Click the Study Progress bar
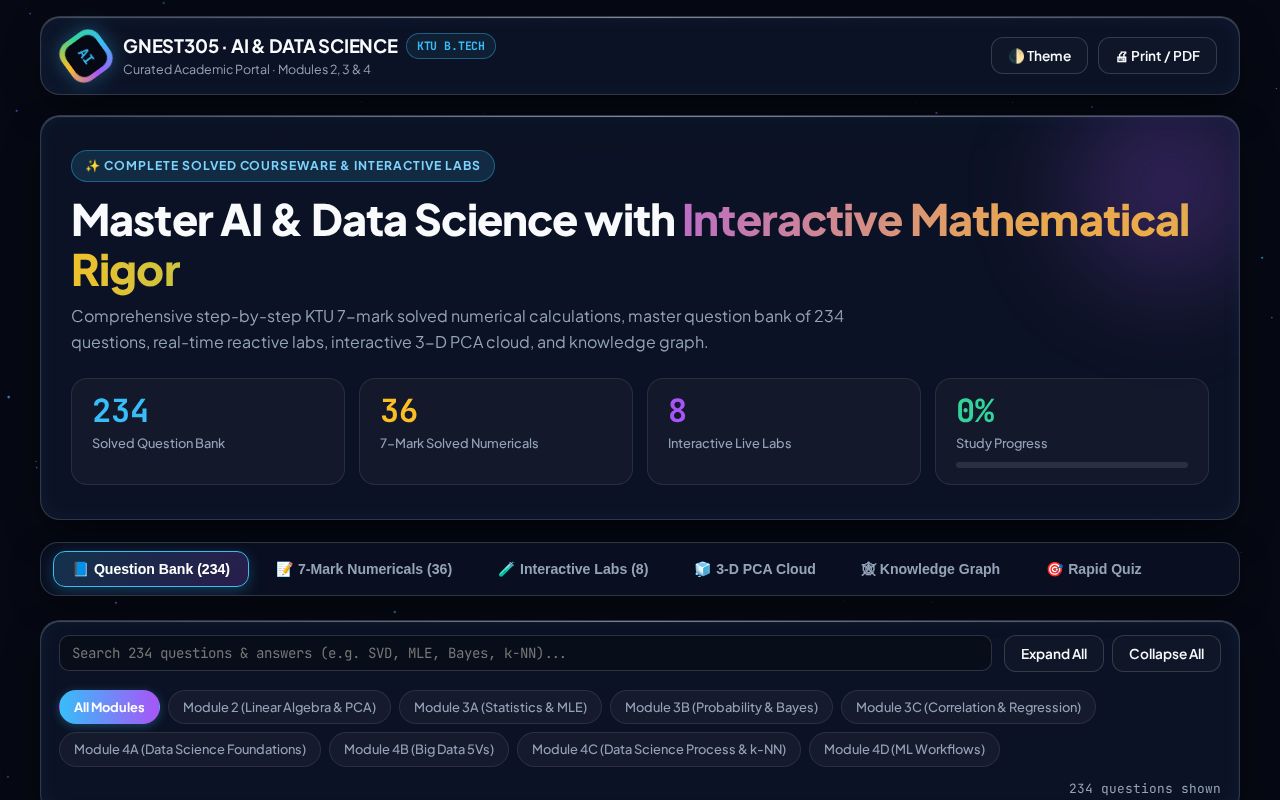 (1072, 465)
